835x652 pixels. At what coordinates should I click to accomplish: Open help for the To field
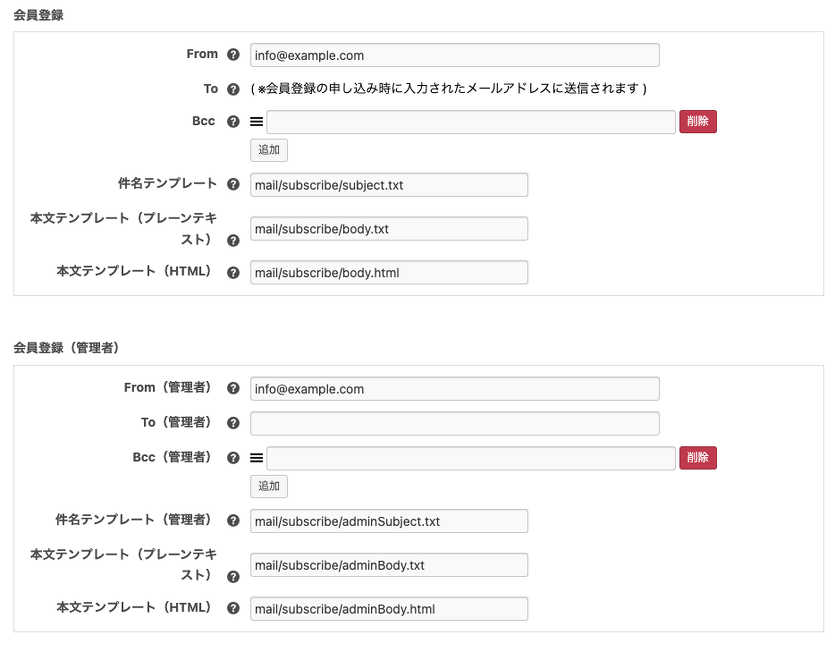pyautogui.click(x=233, y=88)
